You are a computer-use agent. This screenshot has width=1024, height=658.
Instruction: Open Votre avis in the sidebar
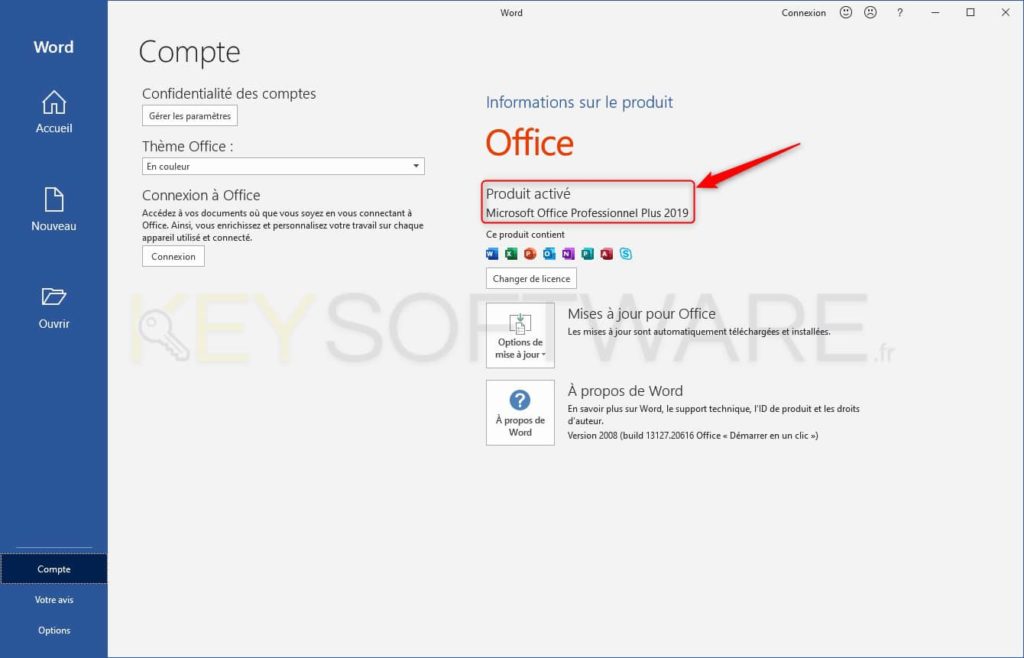tap(54, 600)
